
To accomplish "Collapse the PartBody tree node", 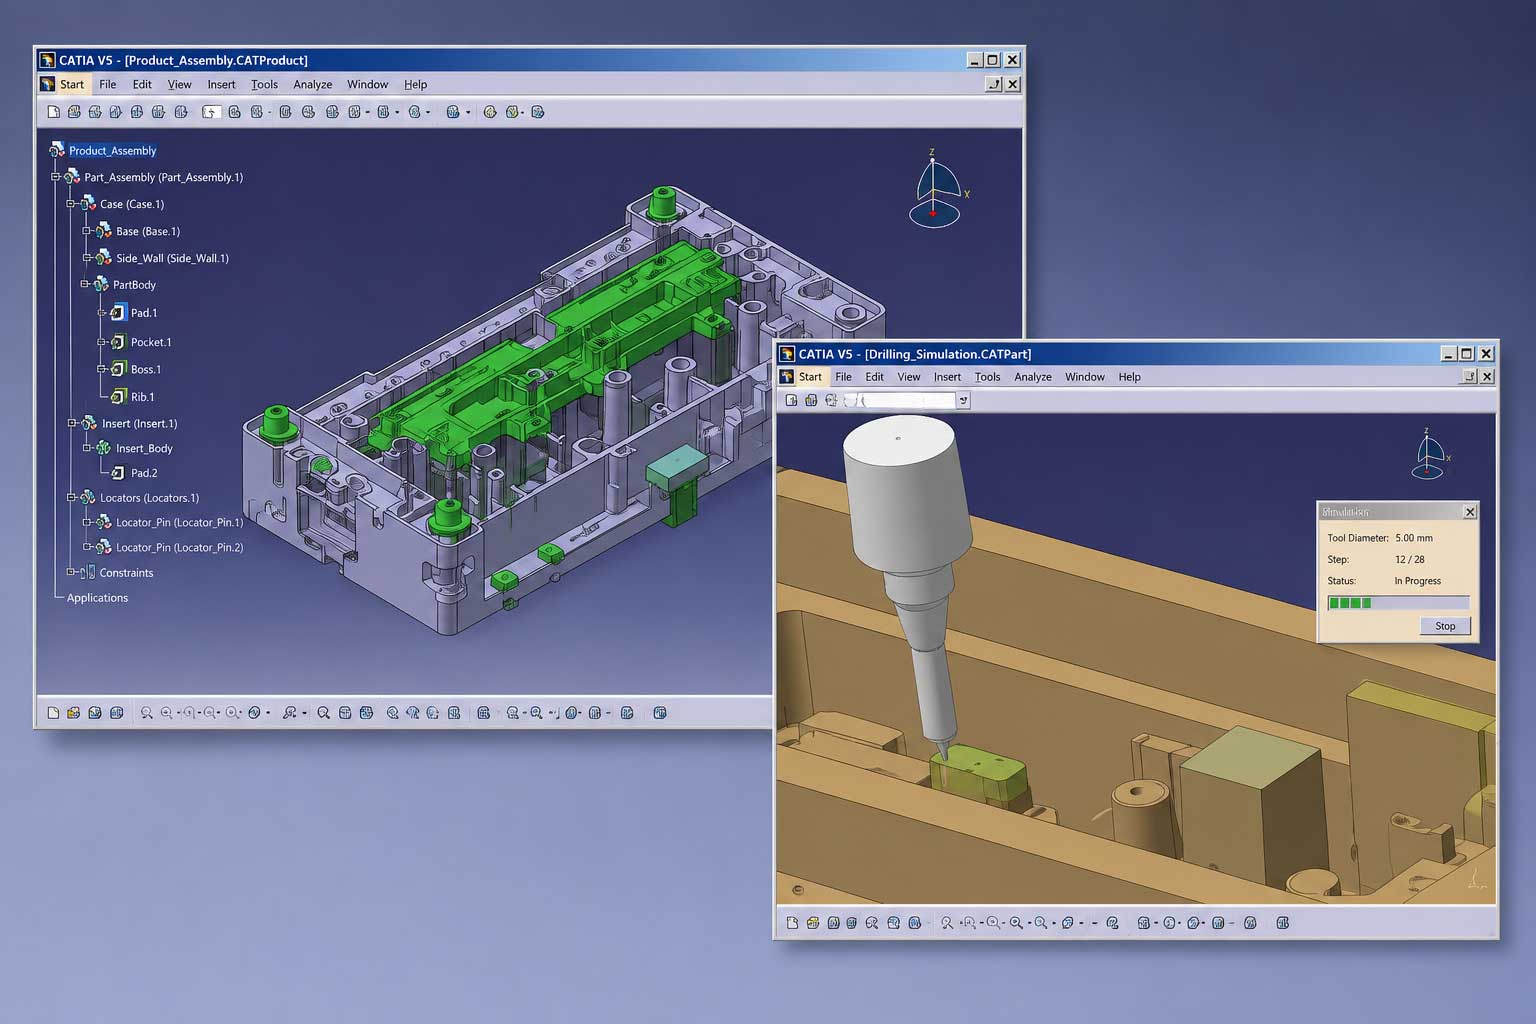I will coord(85,284).
